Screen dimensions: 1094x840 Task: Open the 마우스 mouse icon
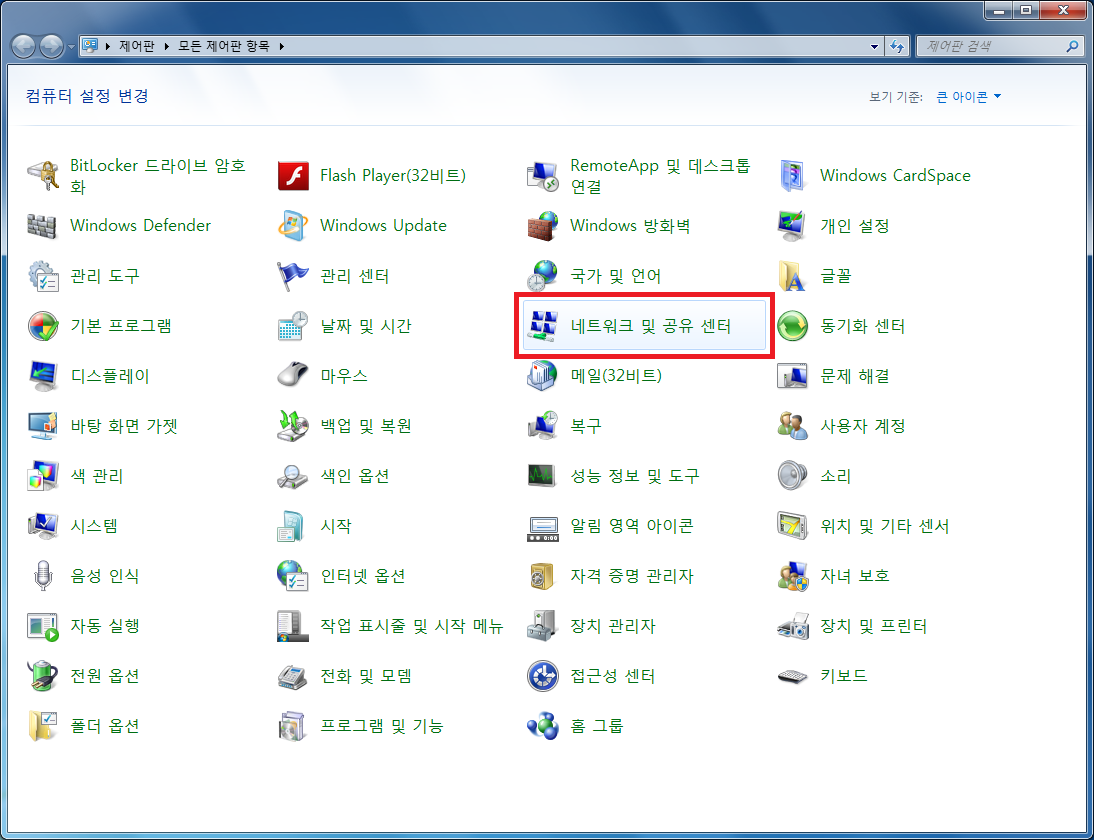[x=293, y=376]
